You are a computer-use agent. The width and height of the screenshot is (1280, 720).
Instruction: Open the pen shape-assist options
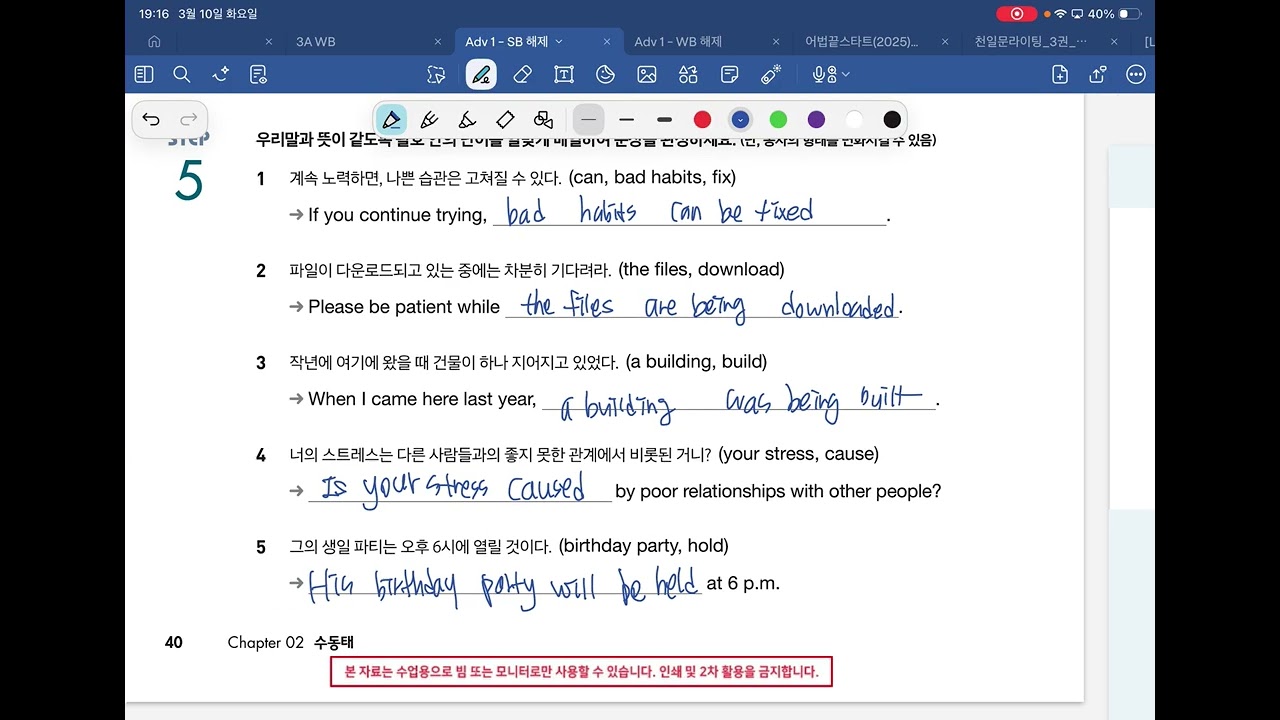point(543,120)
